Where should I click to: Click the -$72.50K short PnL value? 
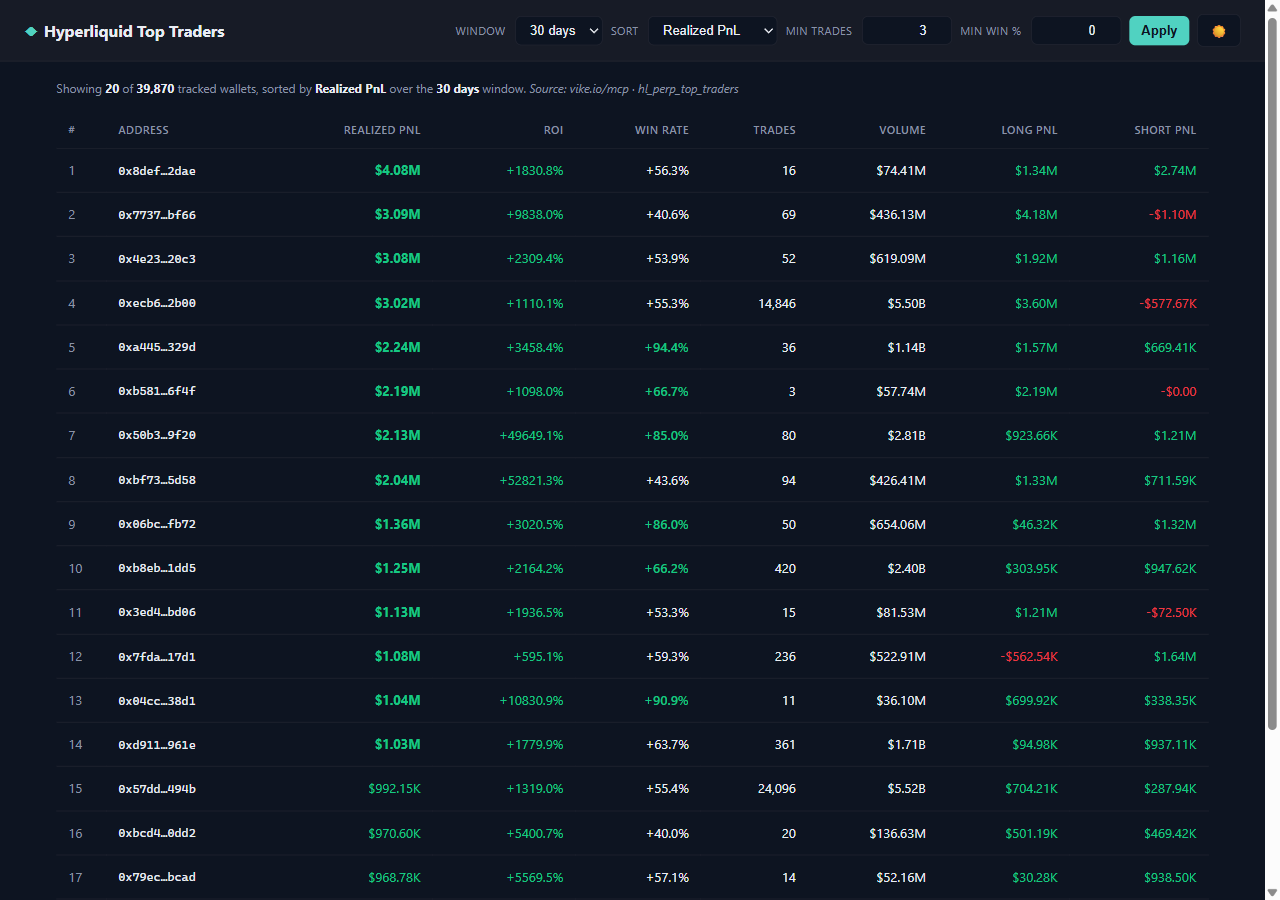point(1172,612)
